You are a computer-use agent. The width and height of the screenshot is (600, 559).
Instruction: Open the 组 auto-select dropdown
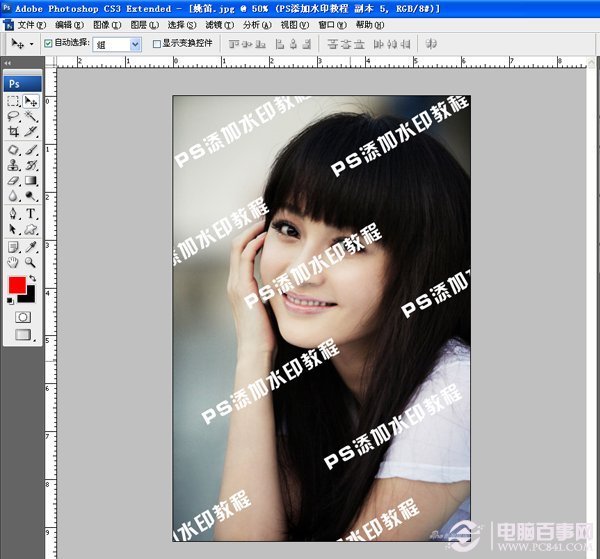[117, 44]
